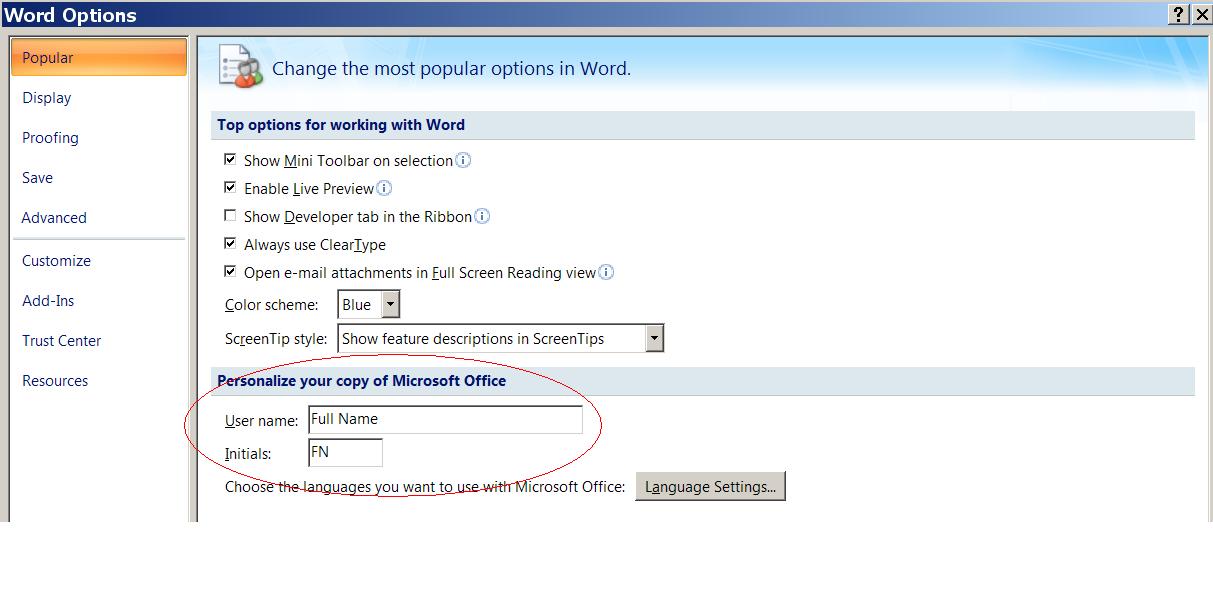Select the Popular category
The width and height of the screenshot is (1213, 600).
tap(99, 58)
